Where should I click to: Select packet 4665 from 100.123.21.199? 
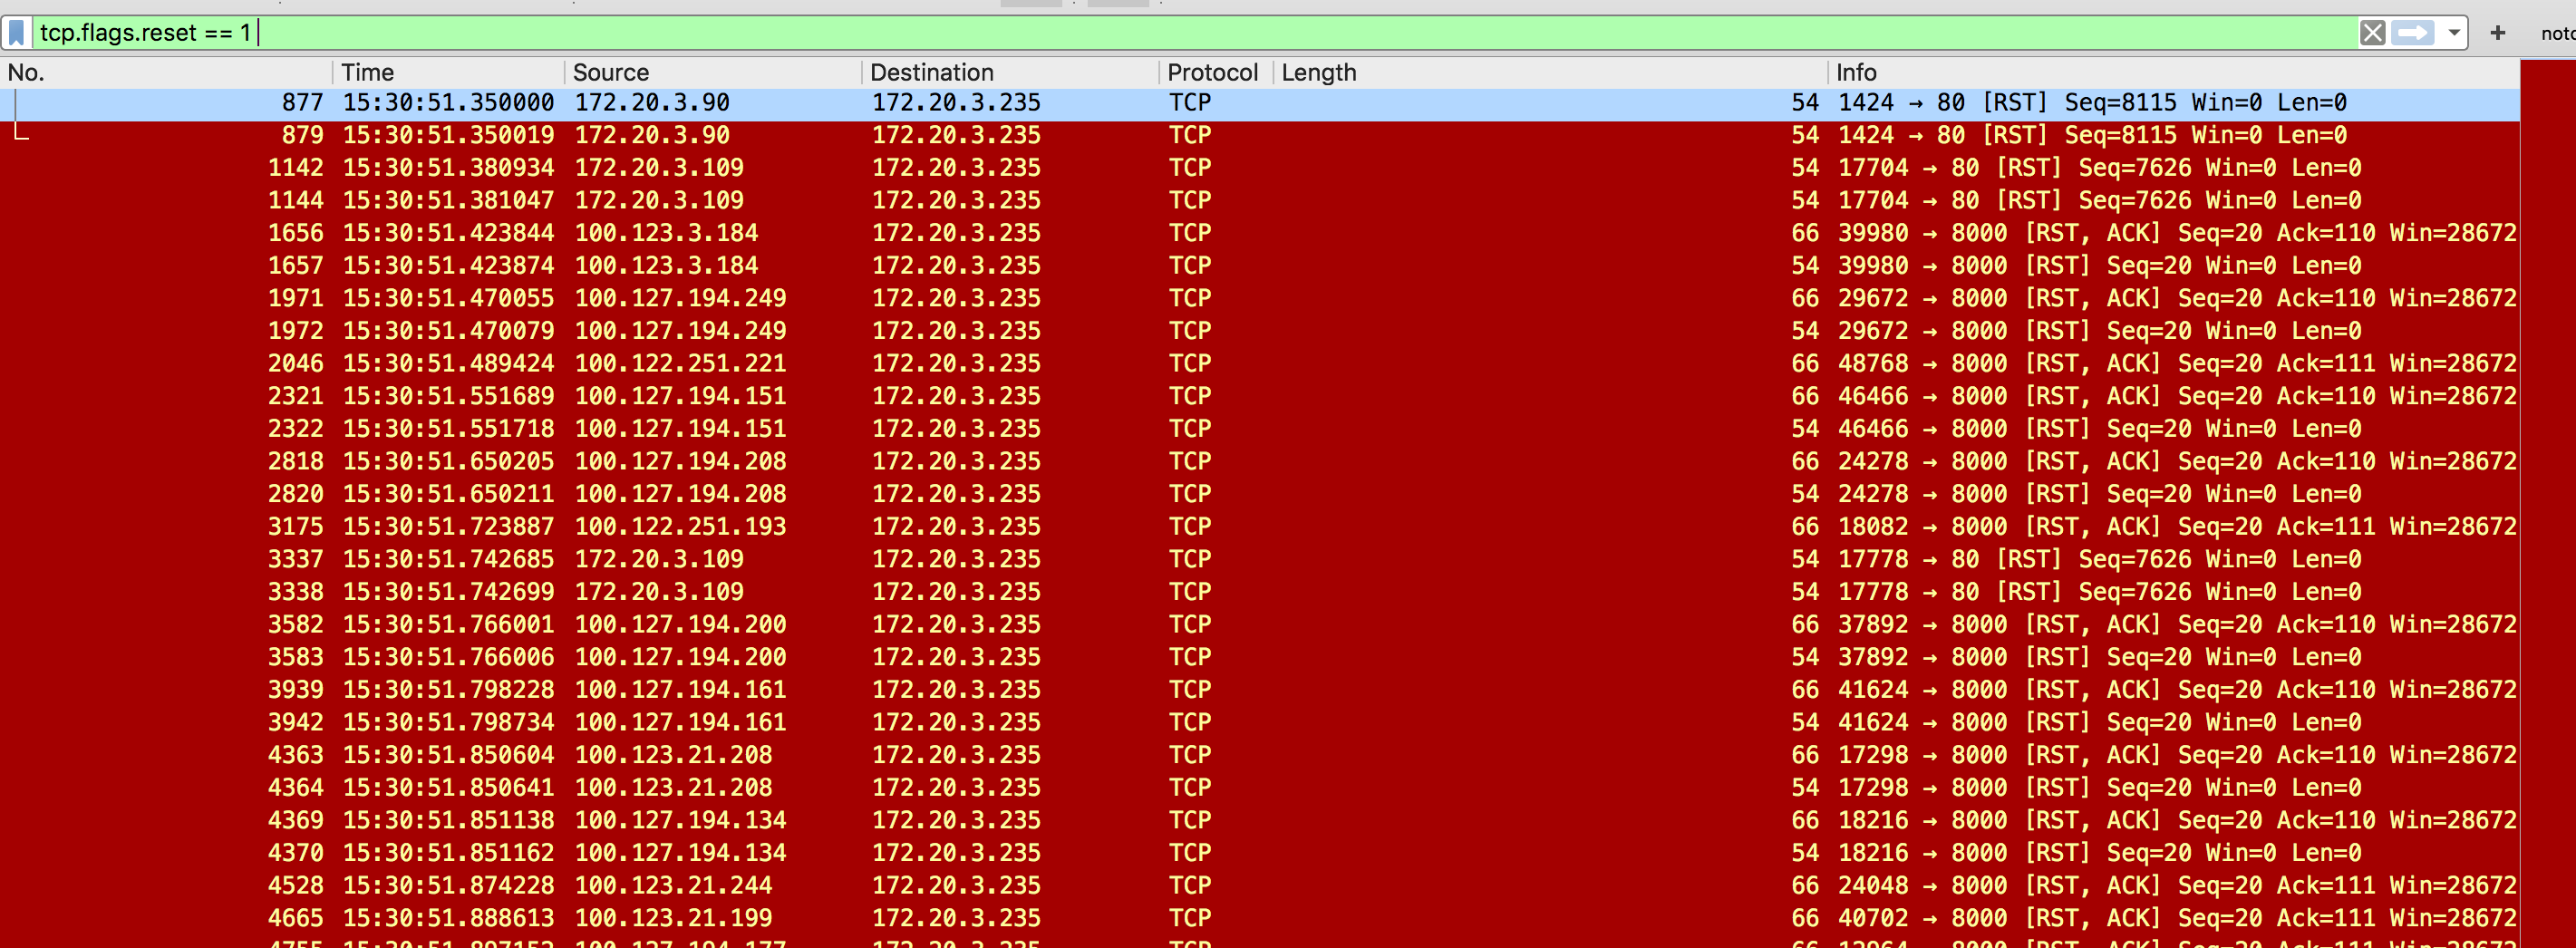coord(1260,919)
